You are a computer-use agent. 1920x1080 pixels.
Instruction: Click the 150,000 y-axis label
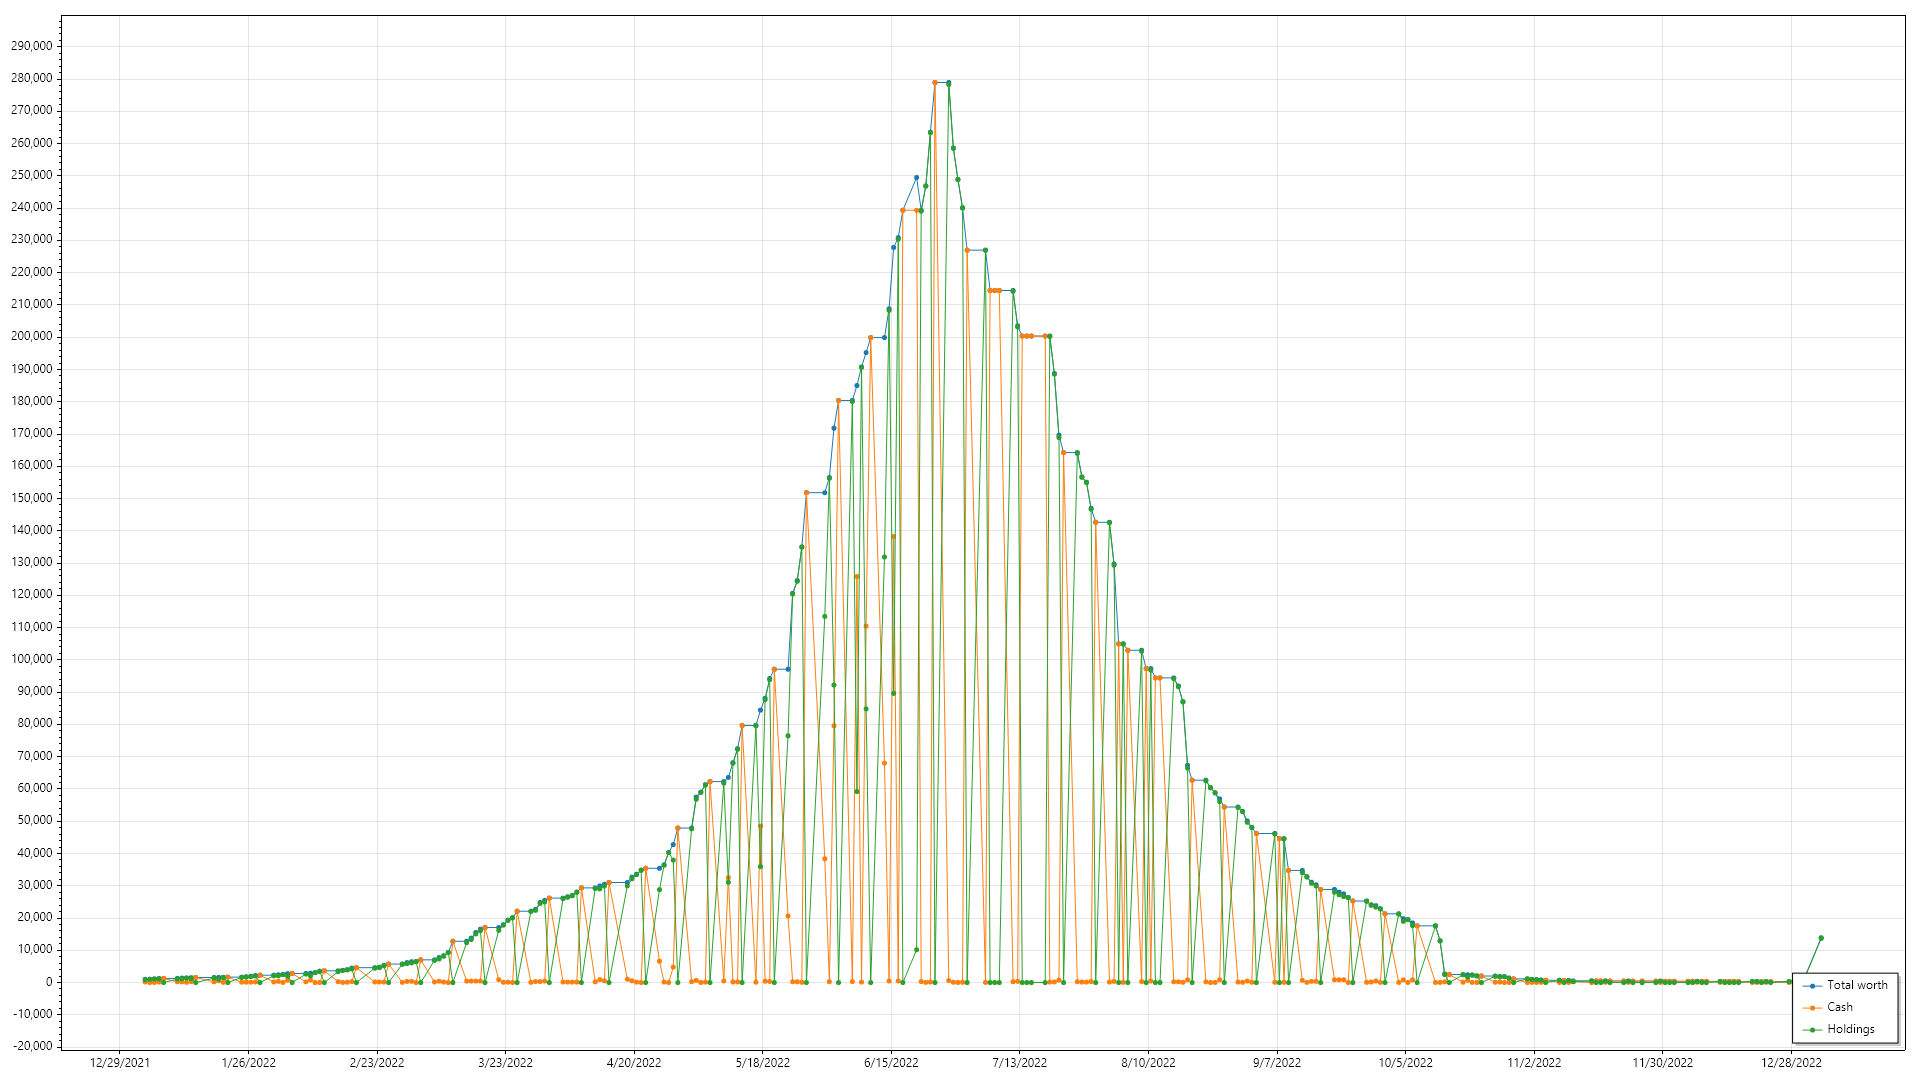pos(32,498)
